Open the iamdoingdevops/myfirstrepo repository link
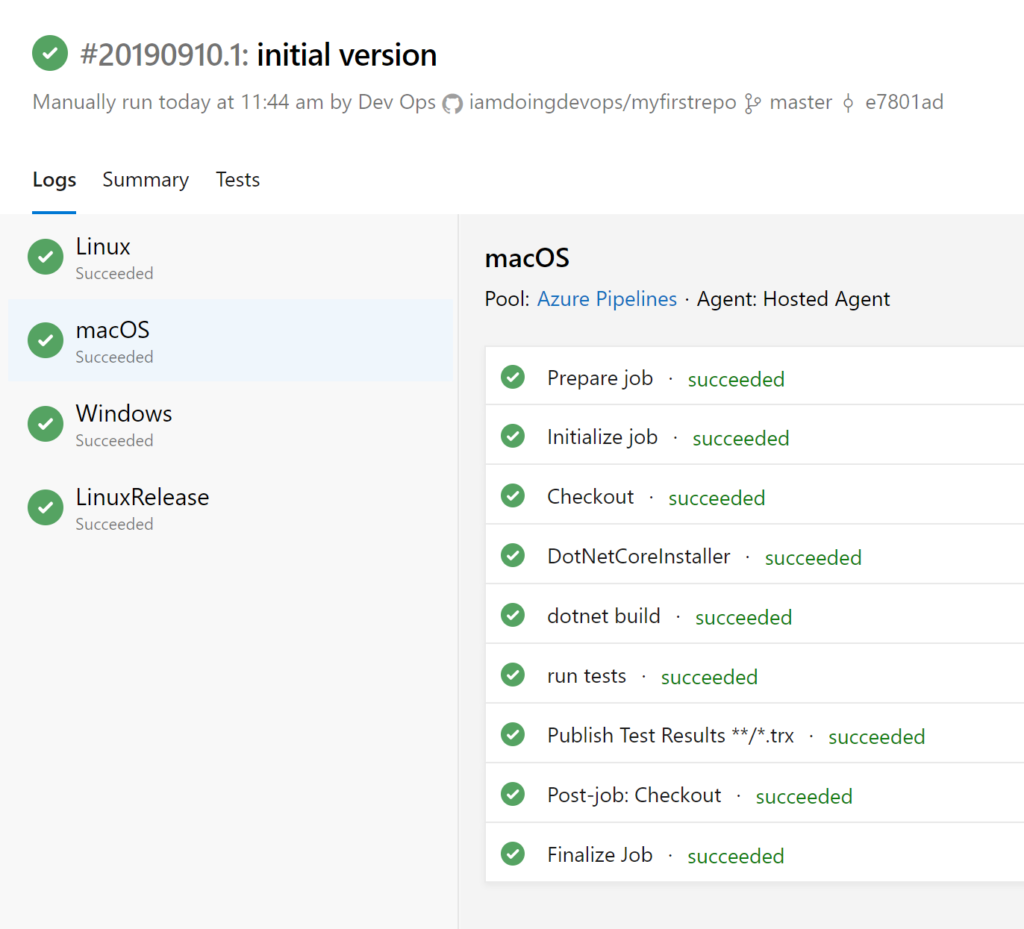The image size is (1024, 929). click(x=602, y=102)
